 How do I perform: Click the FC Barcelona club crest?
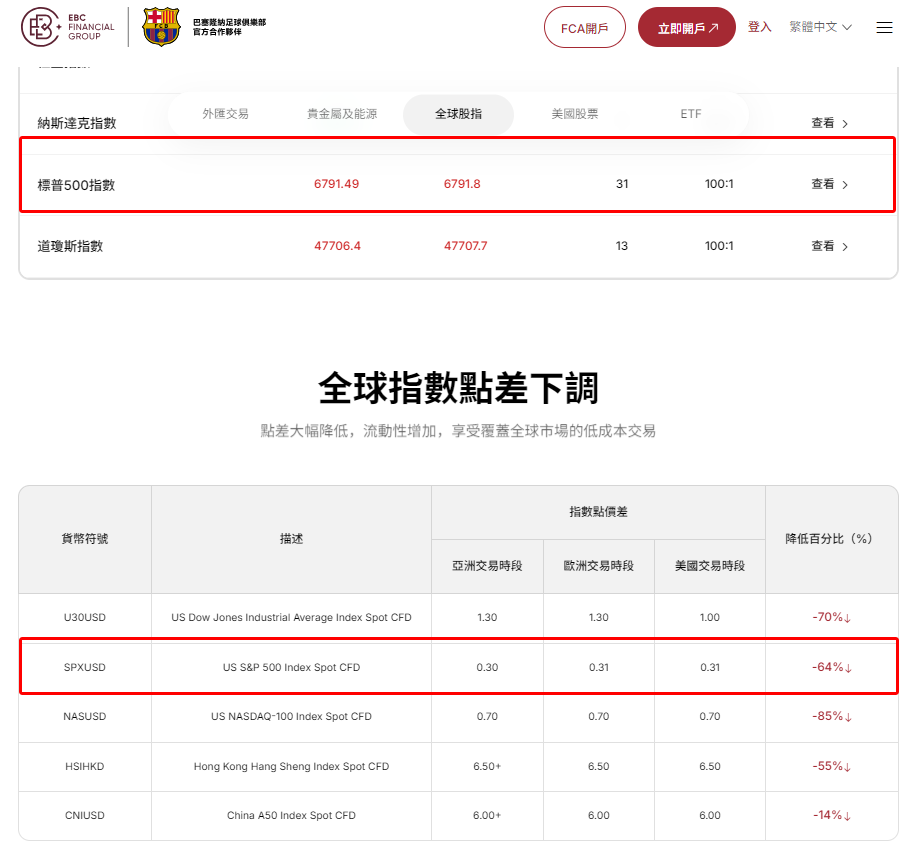pyautogui.click(x=160, y=26)
